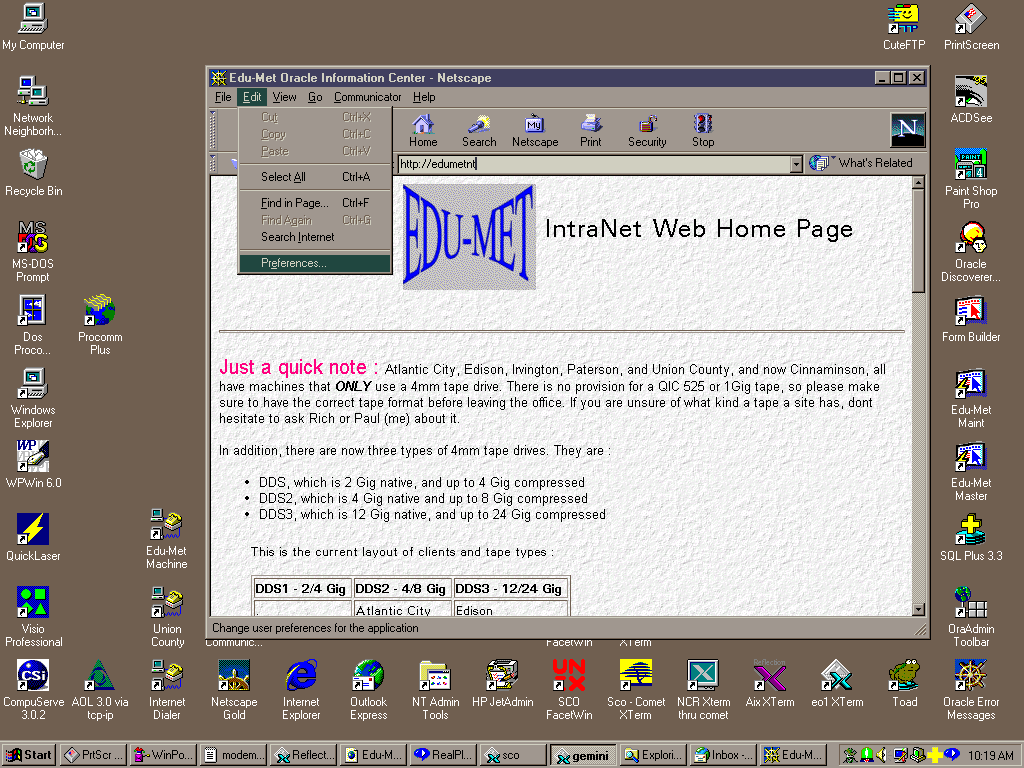
Task: Expand the location URL dropdown arrow
Action: click(796, 164)
